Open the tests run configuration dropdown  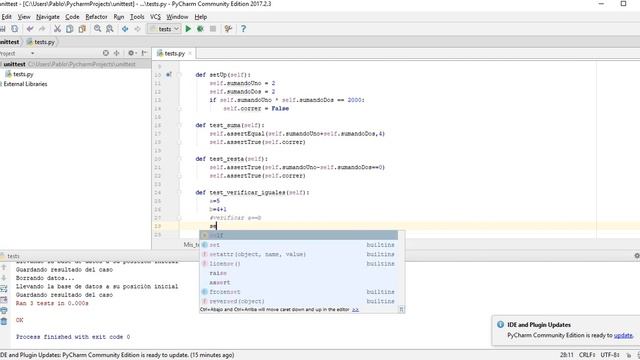coord(164,29)
